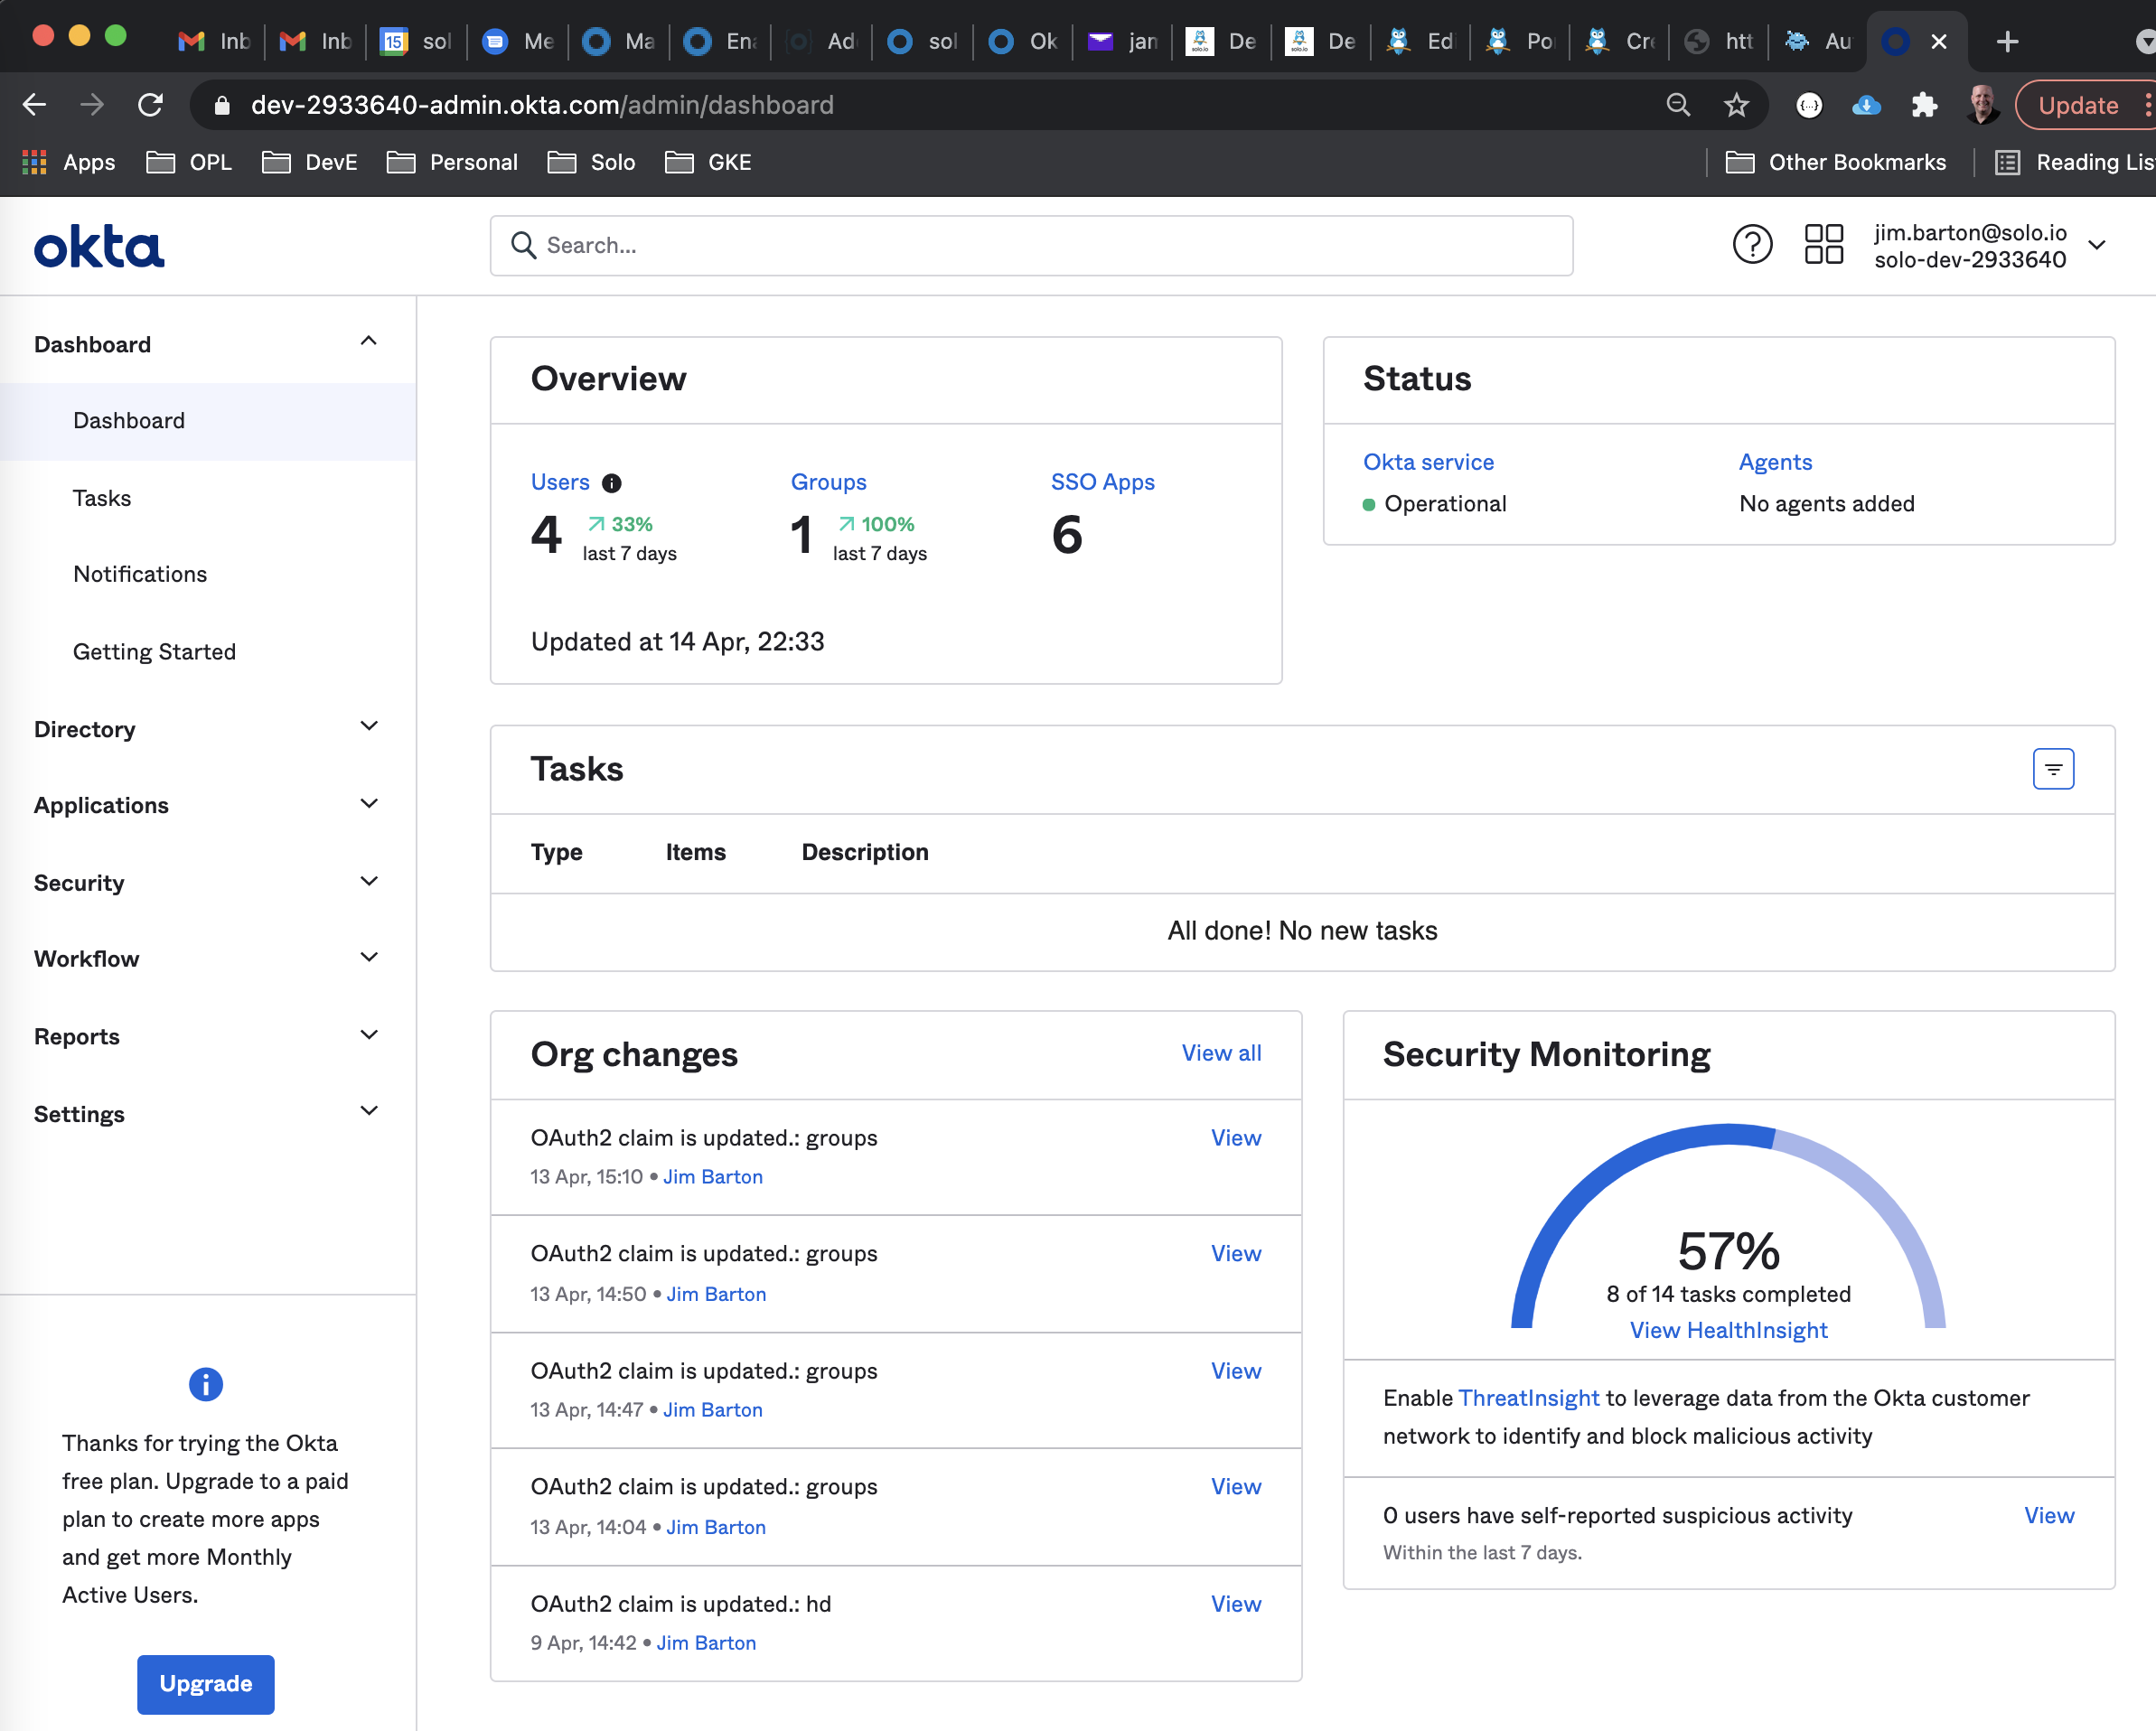Open the Extensions puzzle icon
The width and height of the screenshot is (2156, 1731).
click(x=1924, y=105)
